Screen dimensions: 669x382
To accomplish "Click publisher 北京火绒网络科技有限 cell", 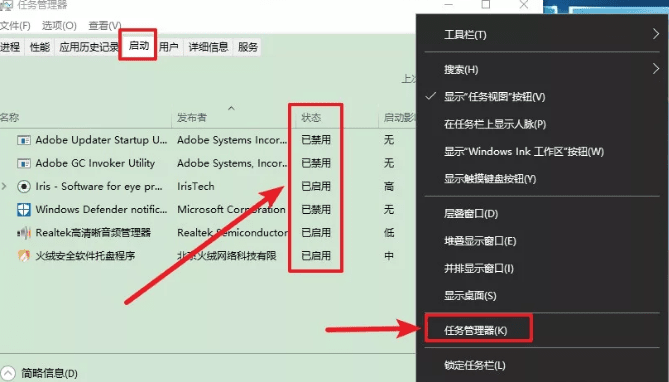I will tap(227, 256).
